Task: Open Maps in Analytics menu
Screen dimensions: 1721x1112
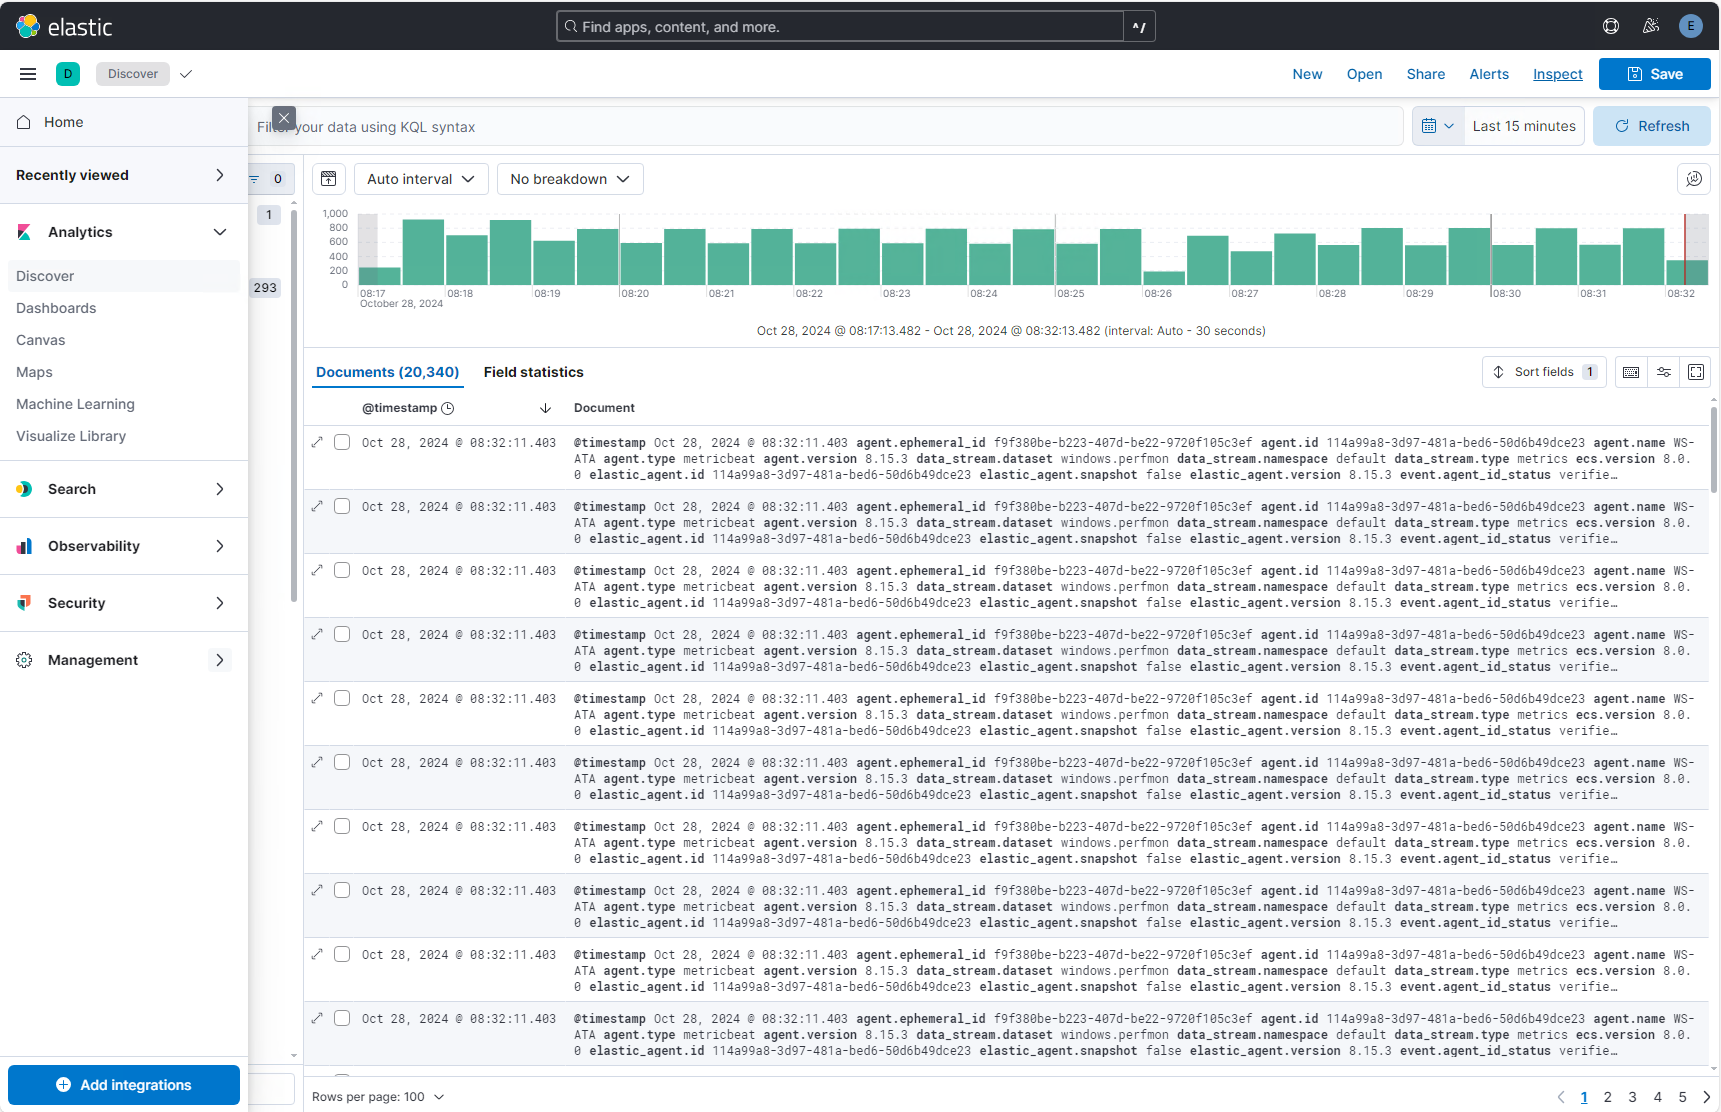Action: click(34, 372)
